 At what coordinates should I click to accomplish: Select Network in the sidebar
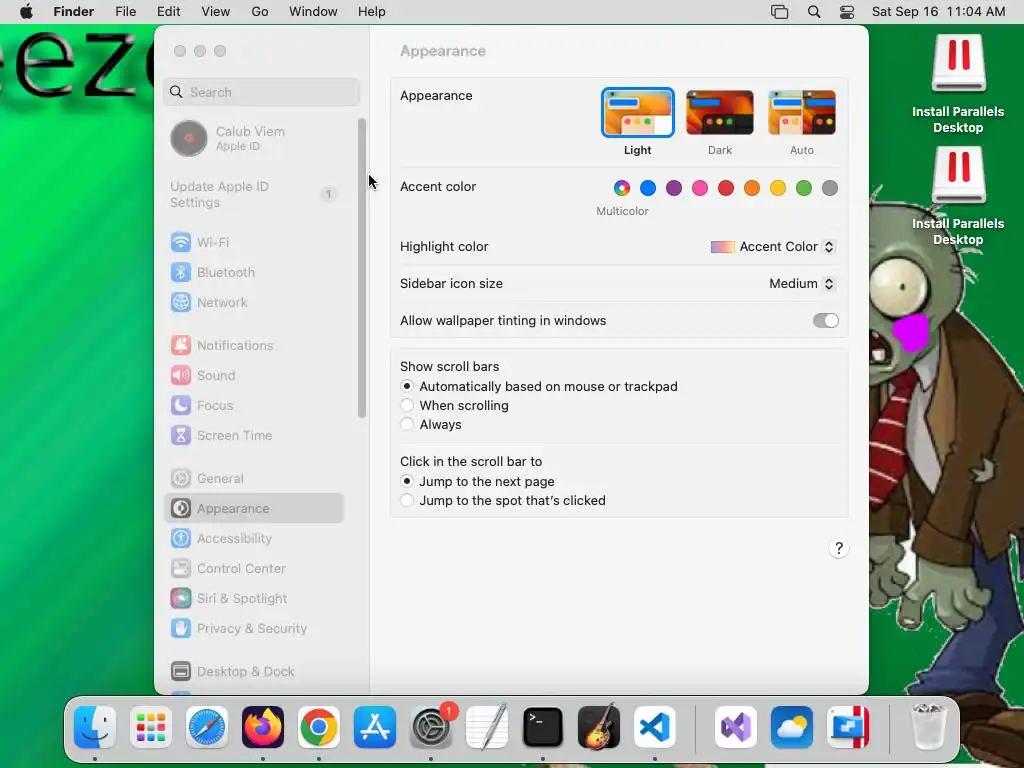coord(253,302)
